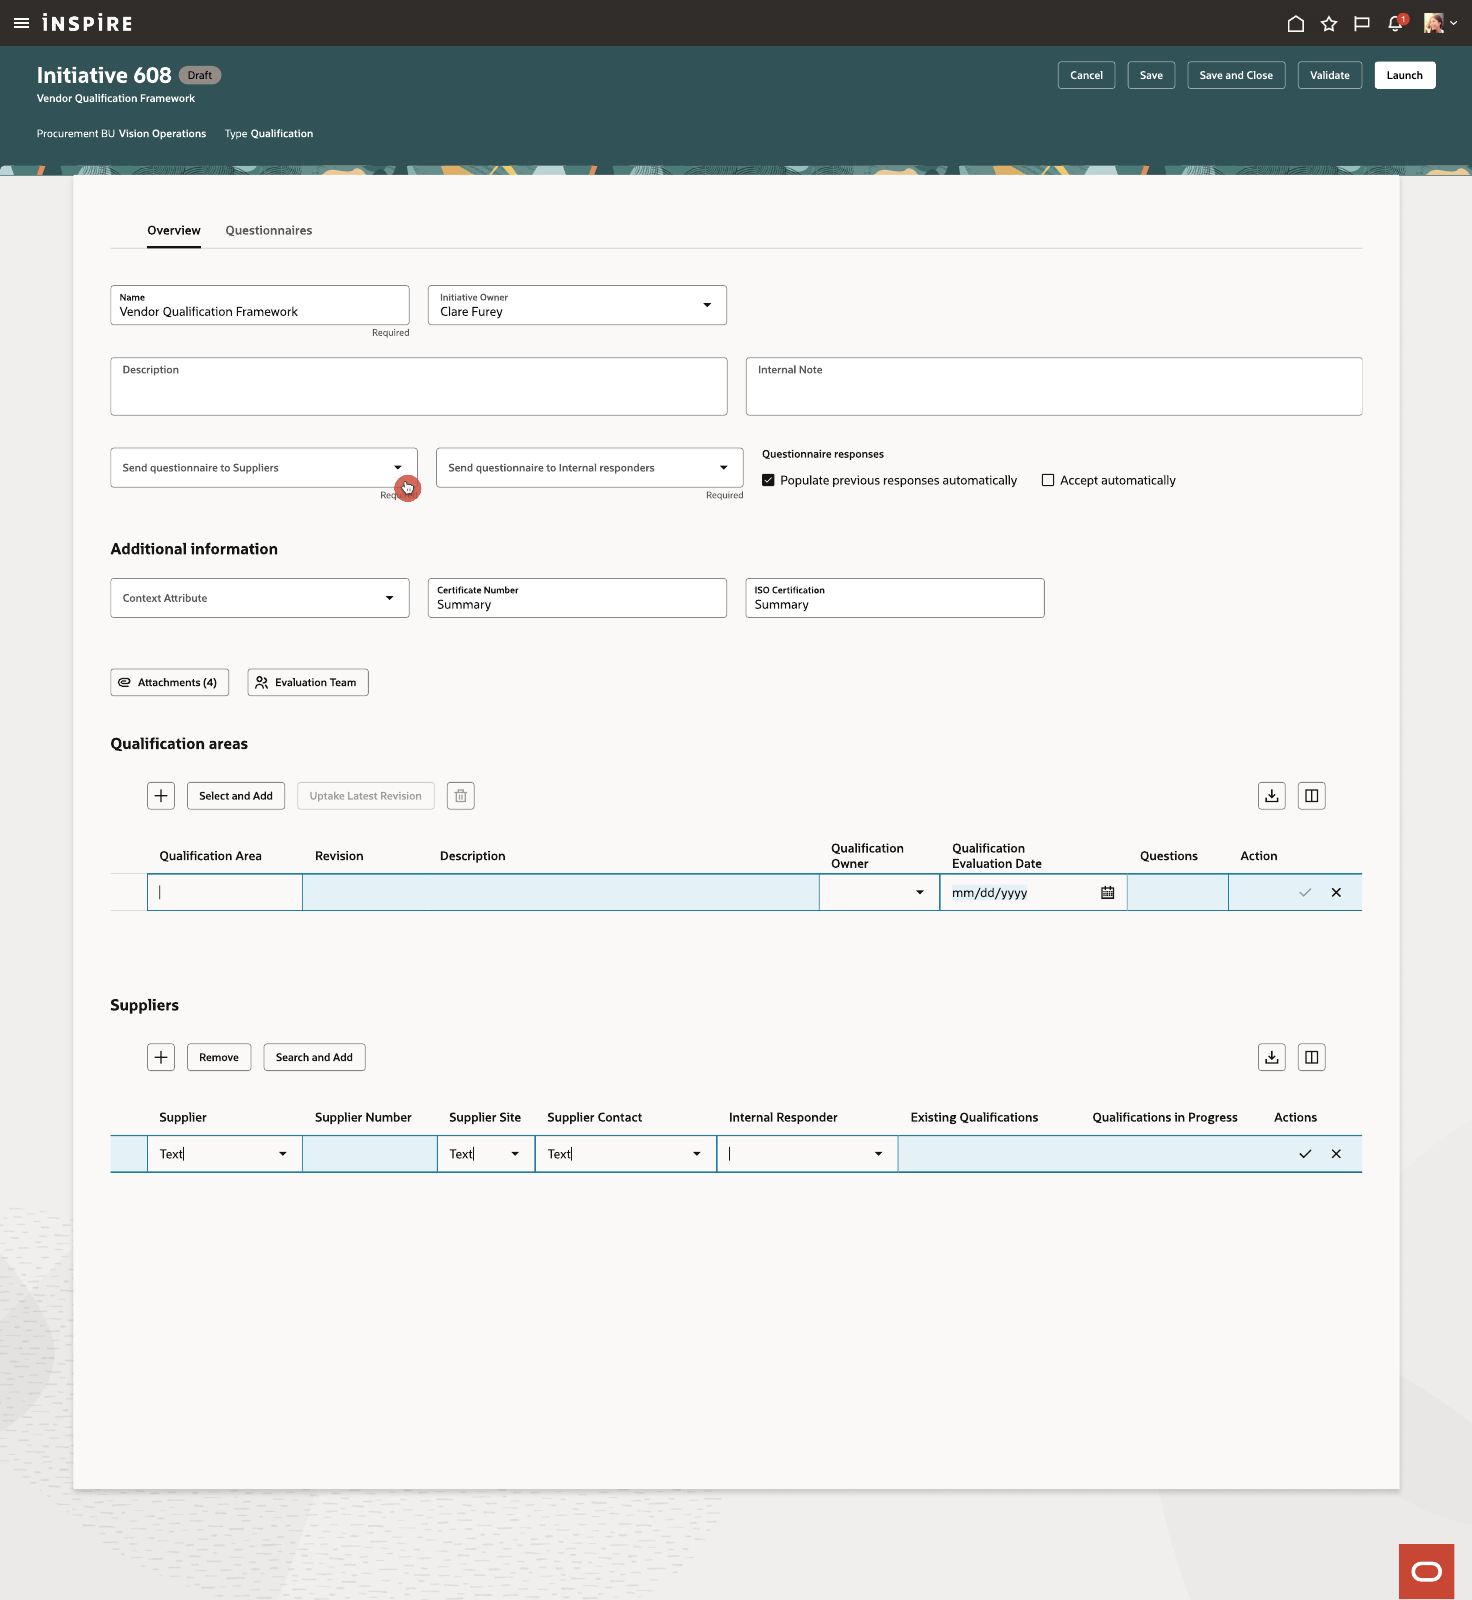The height and width of the screenshot is (1600, 1472).
Task: Open the Watchlist flag icon
Action: (1362, 24)
